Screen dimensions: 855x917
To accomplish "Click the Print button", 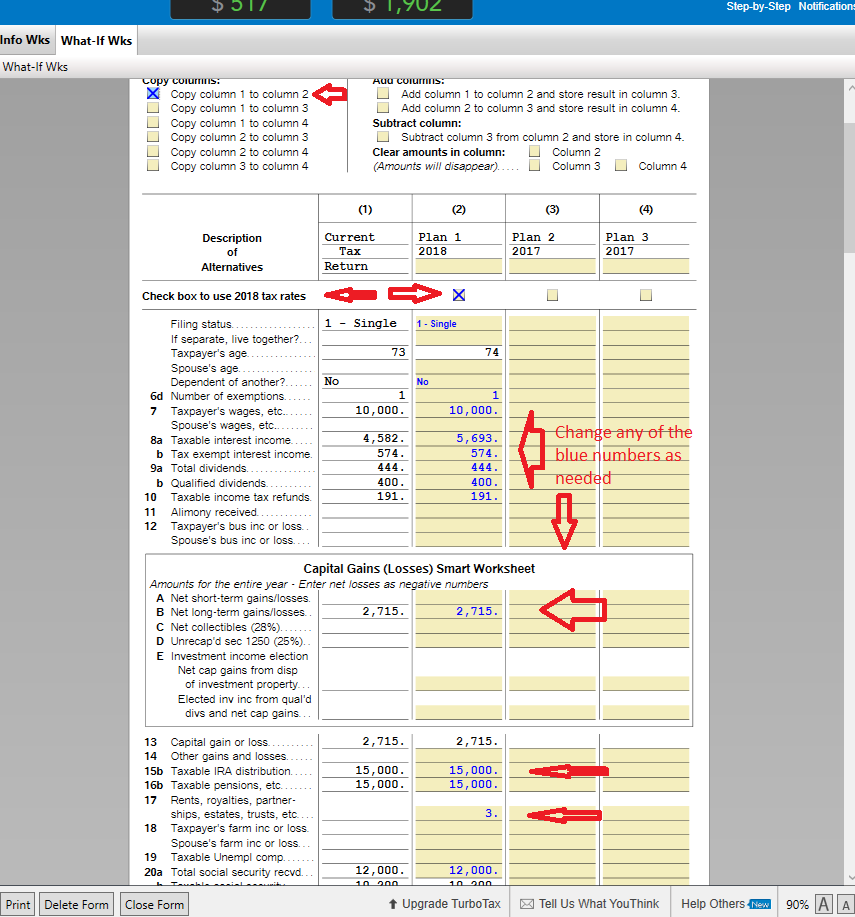I will [x=18, y=905].
